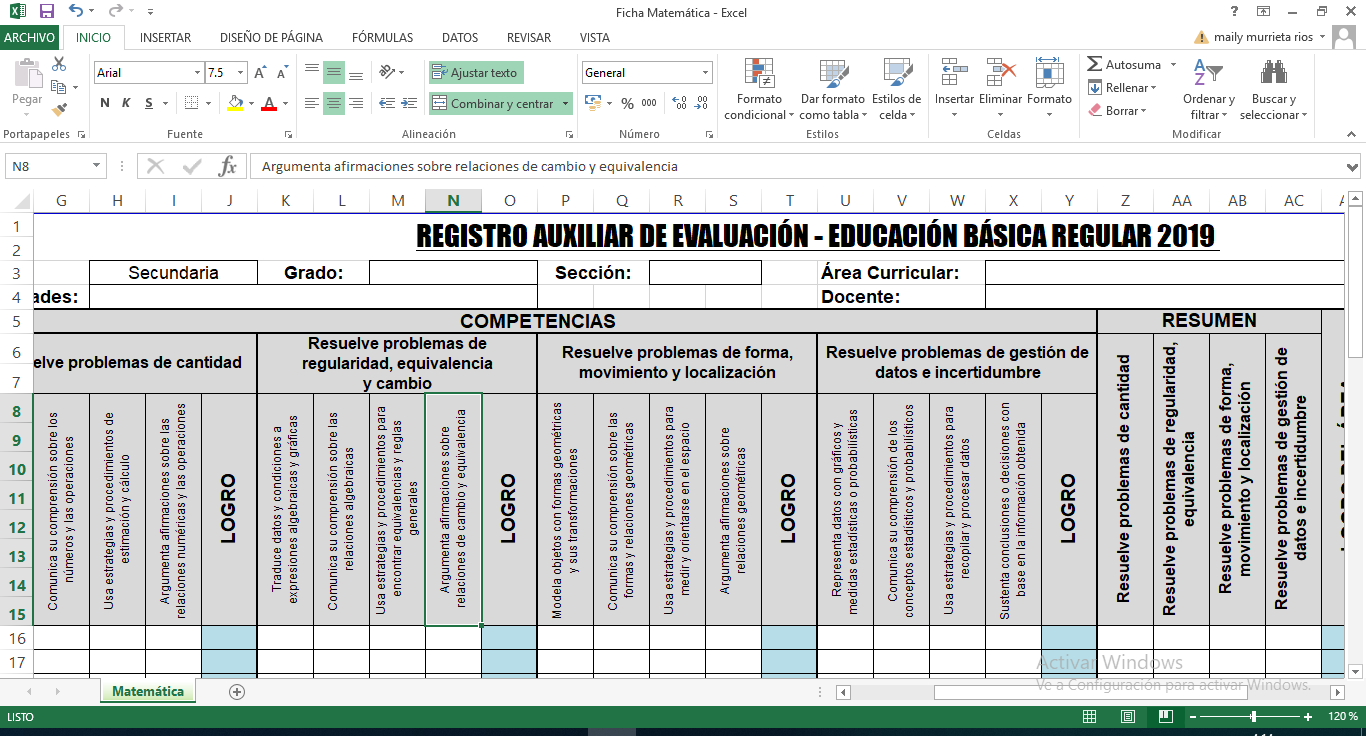Add a new sheet with plus button
Screen dimensions: 1366x736
237,691
